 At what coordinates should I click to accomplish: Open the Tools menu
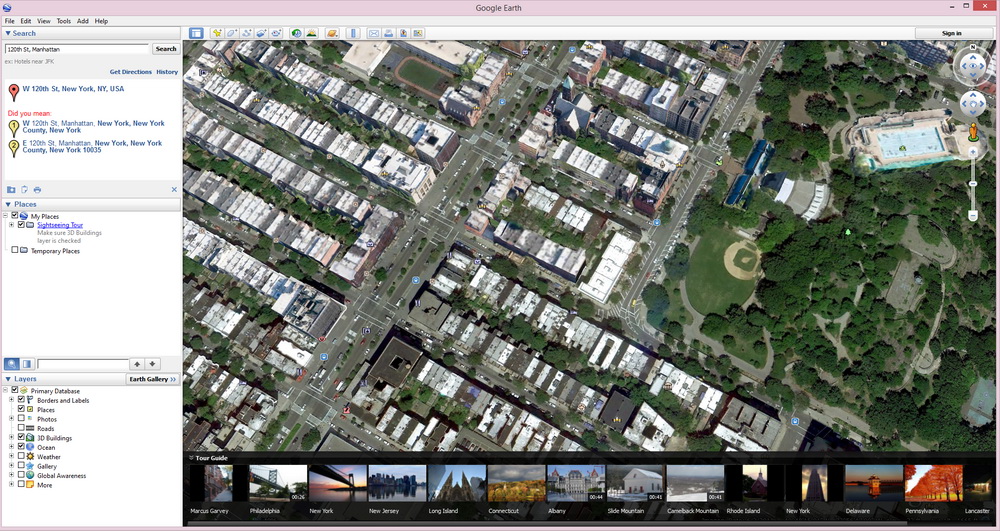[64, 21]
